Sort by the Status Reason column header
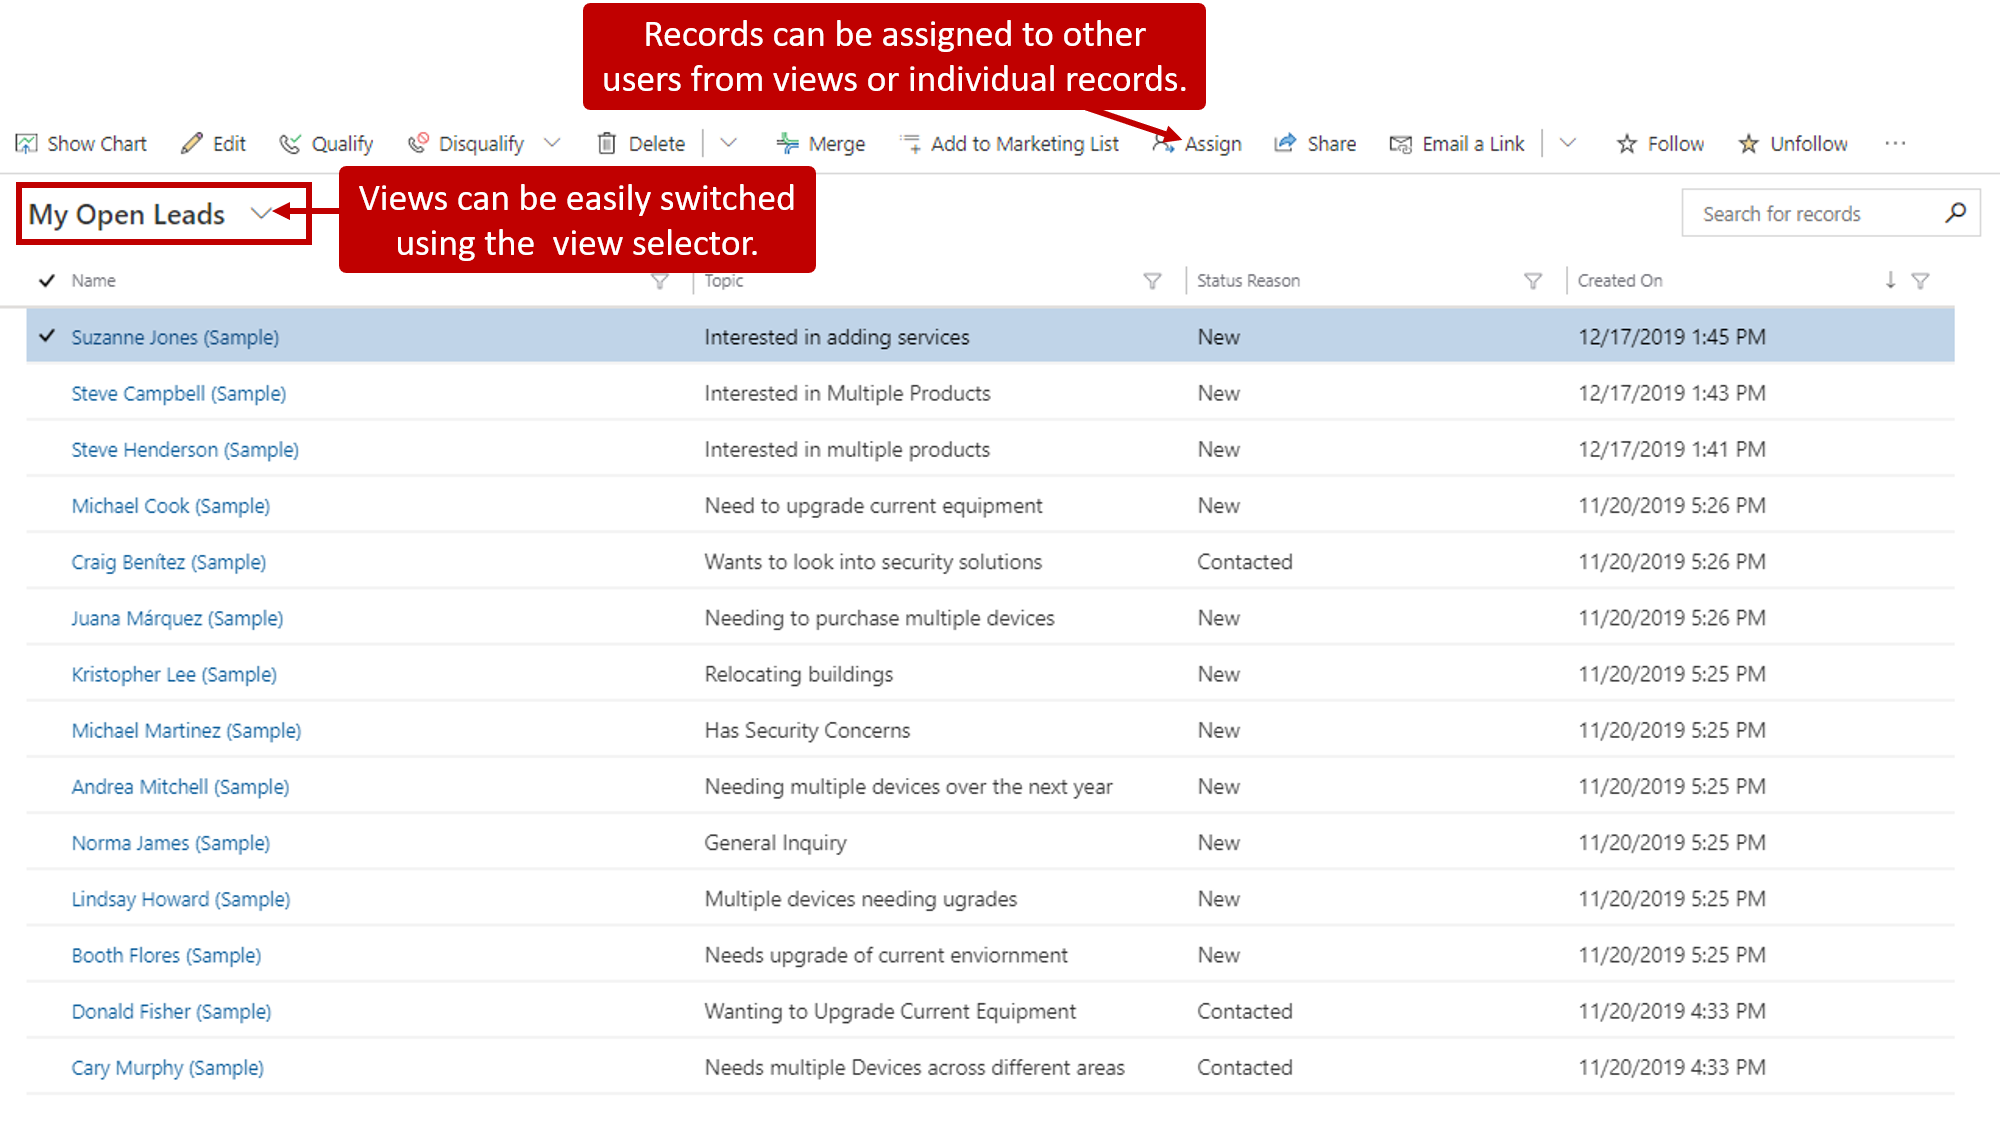The width and height of the screenshot is (2000, 1131). 1248,281
